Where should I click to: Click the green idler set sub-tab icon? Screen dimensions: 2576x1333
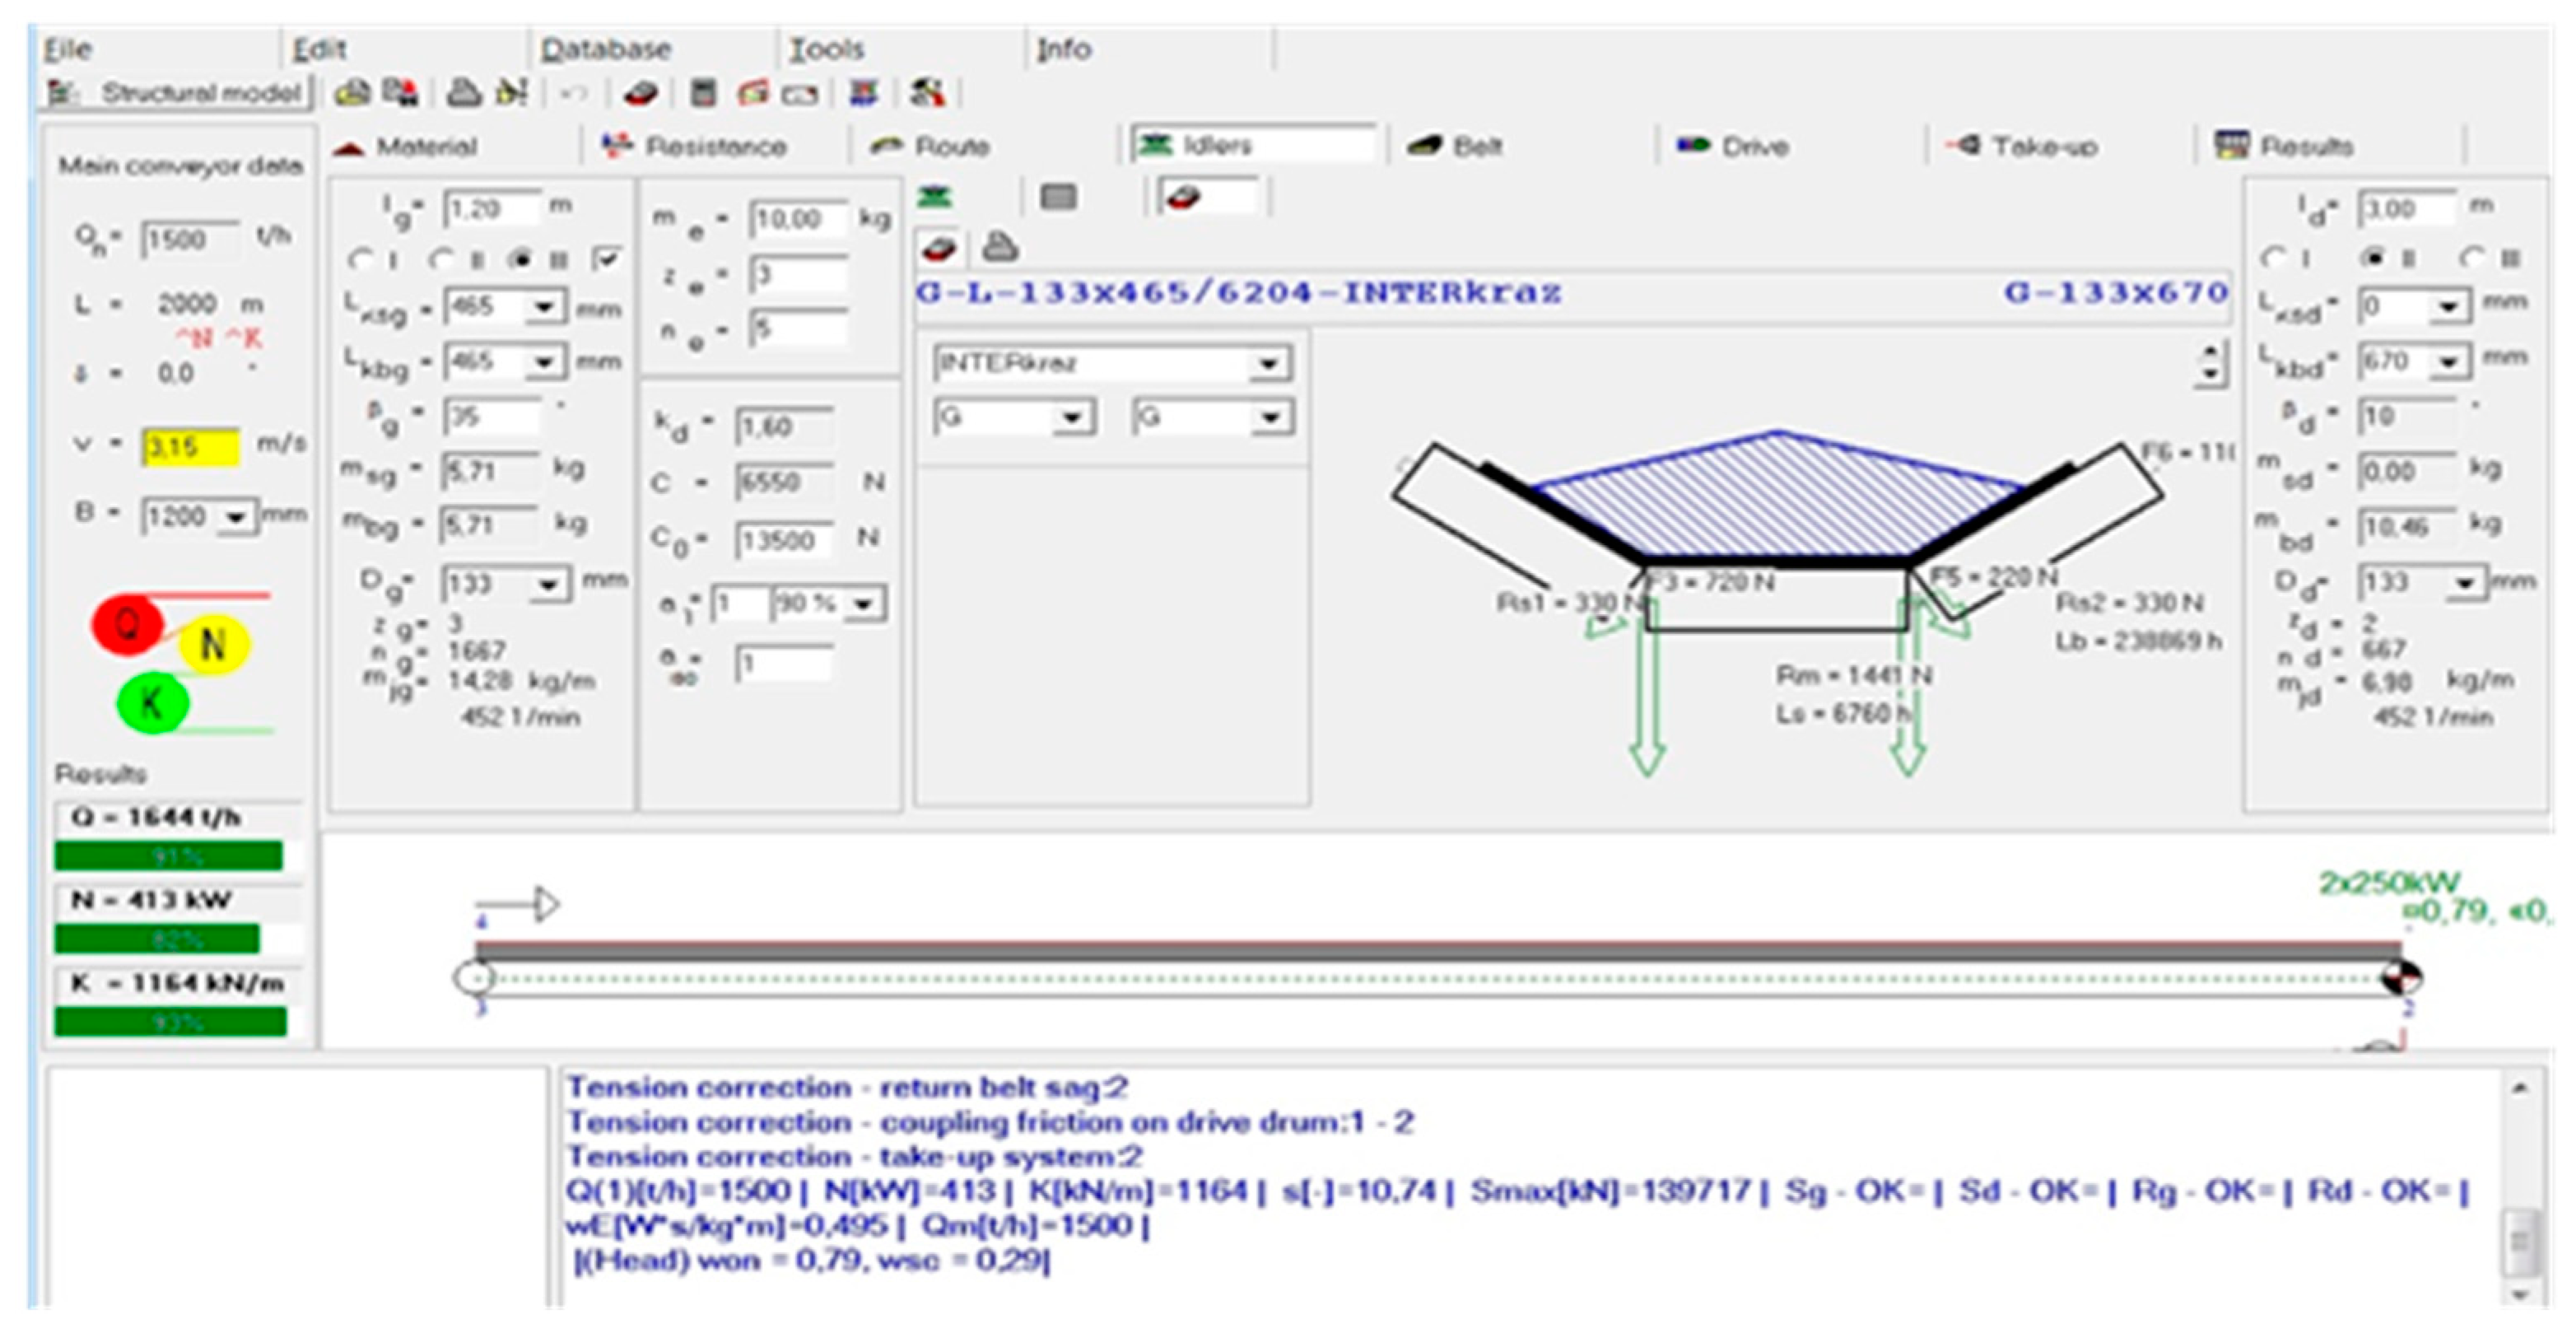coord(934,196)
